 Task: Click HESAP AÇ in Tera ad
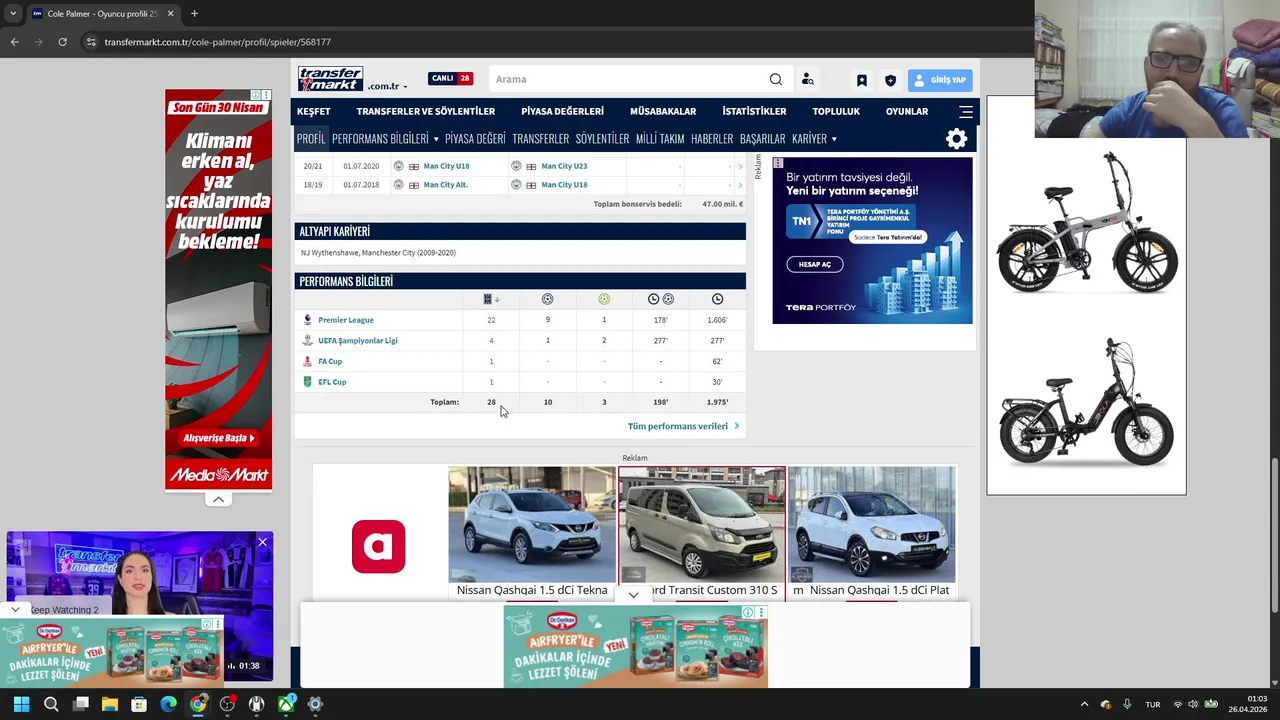click(815, 264)
